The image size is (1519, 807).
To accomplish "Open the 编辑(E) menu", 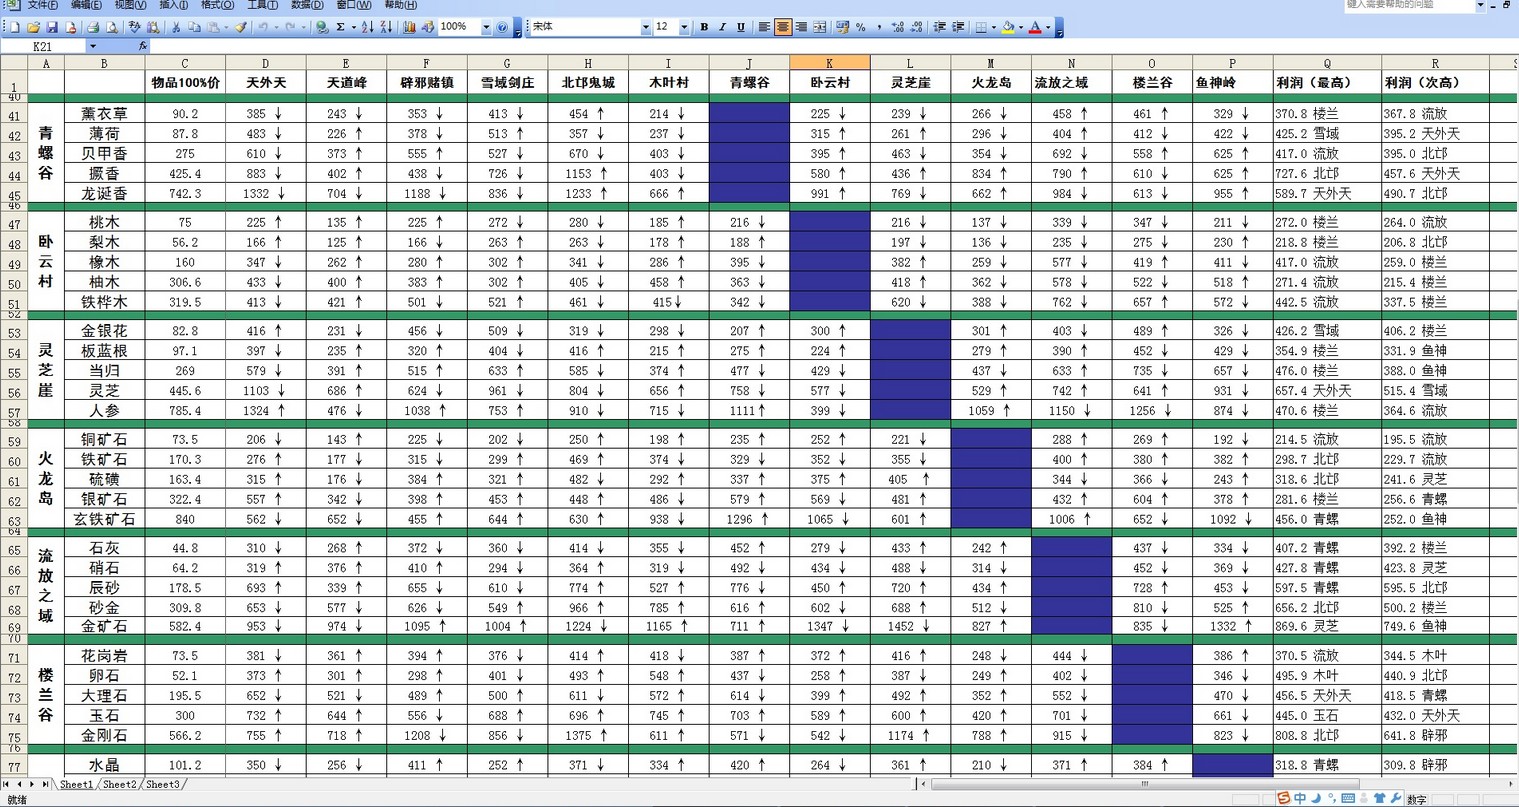I will click(x=86, y=5).
